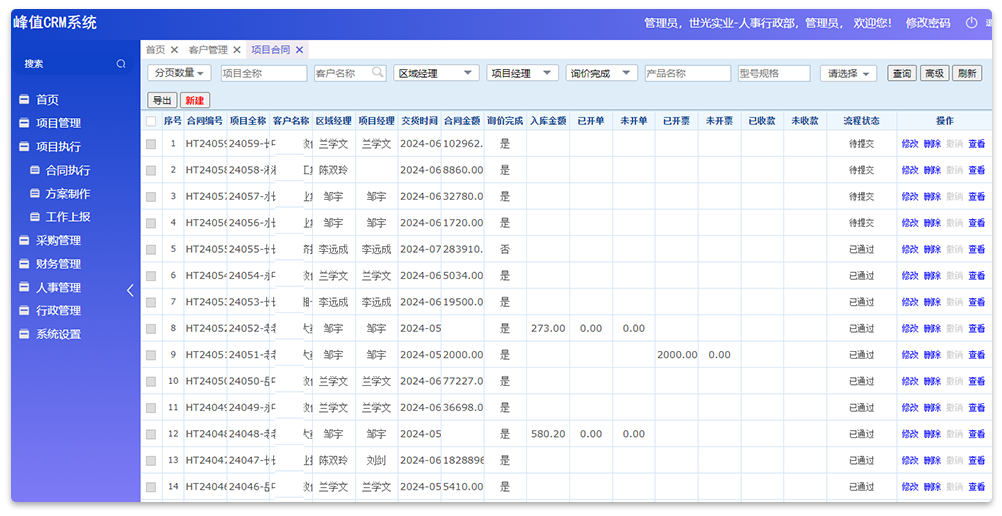
Task: Click 删除 link in row 2
Action: 932,170
